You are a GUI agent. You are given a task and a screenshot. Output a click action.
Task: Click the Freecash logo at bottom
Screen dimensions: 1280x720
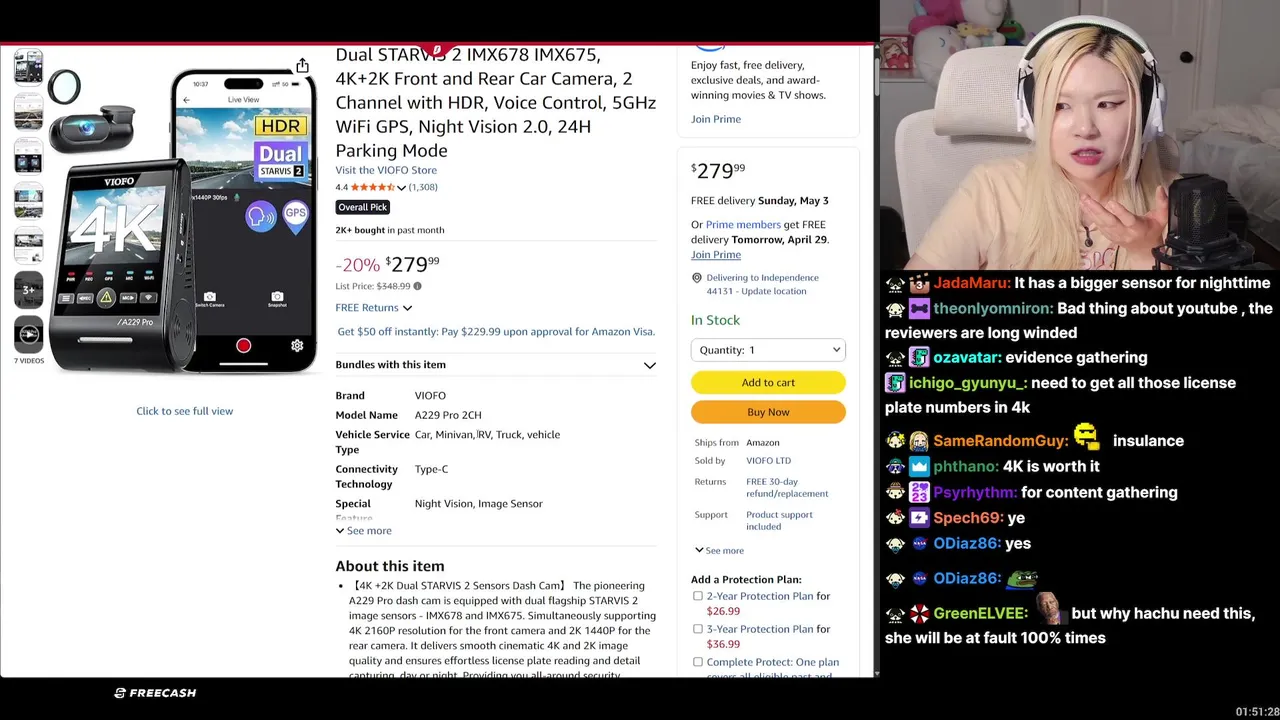click(155, 693)
